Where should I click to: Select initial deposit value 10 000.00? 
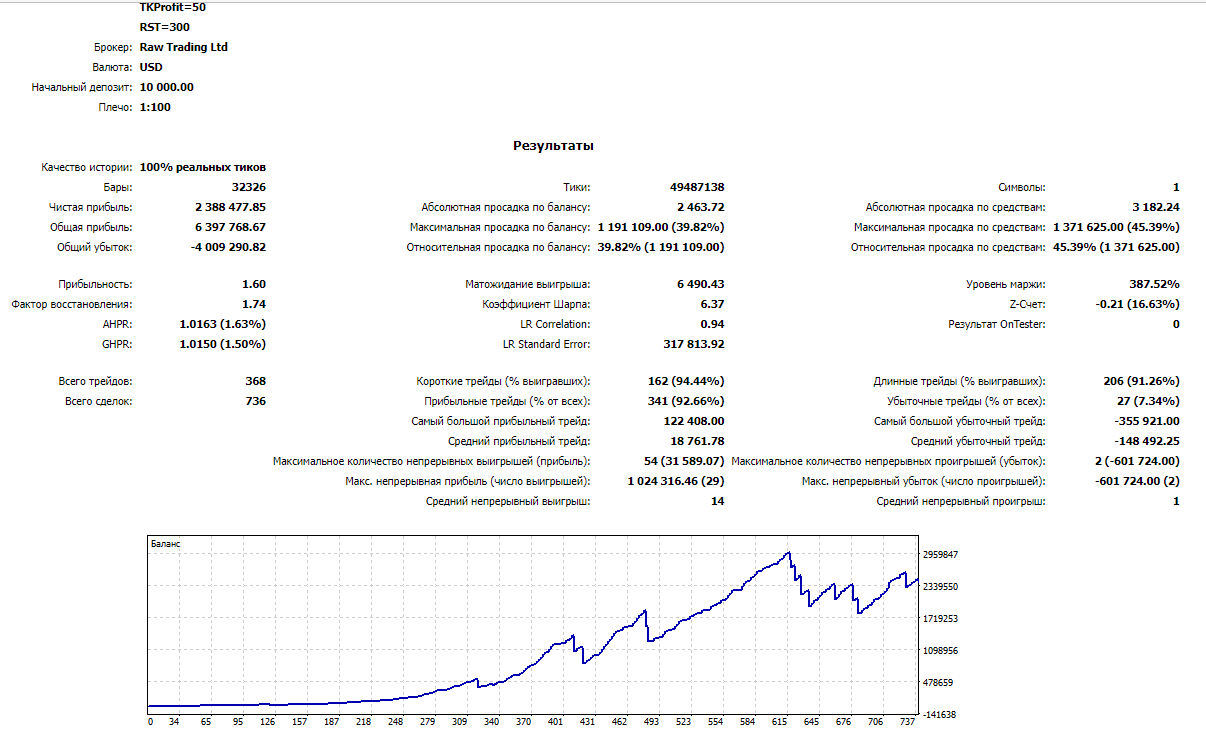(x=167, y=87)
